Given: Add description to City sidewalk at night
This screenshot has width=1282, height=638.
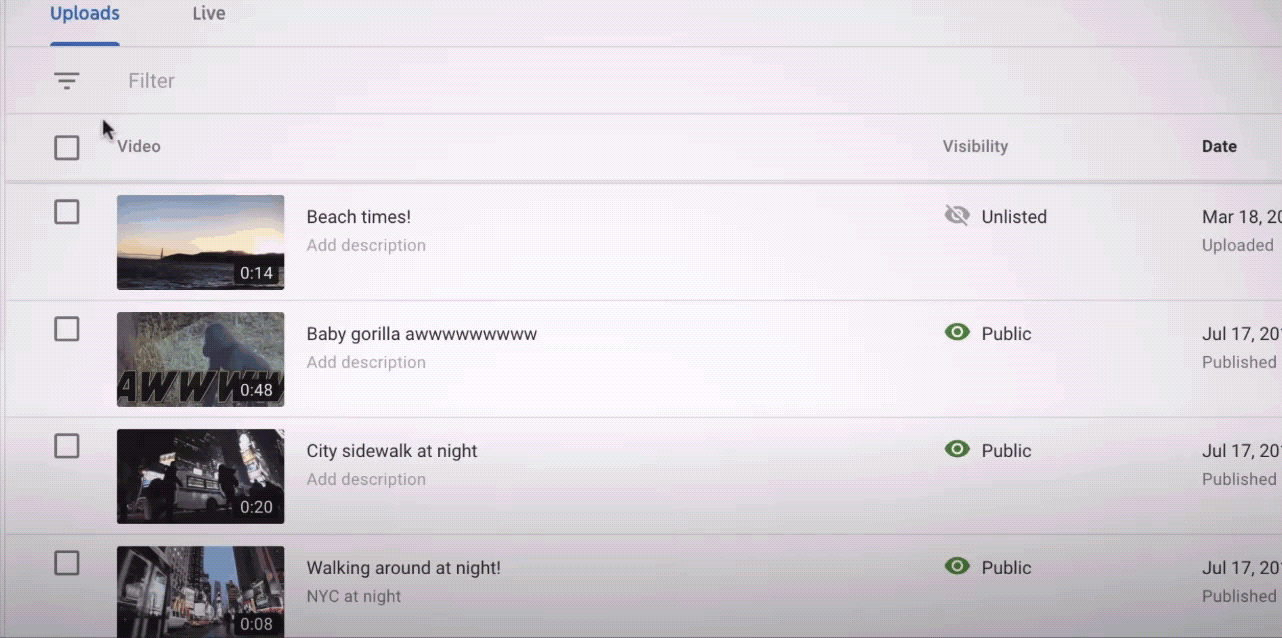Looking at the screenshot, I should pyautogui.click(x=366, y=479).
